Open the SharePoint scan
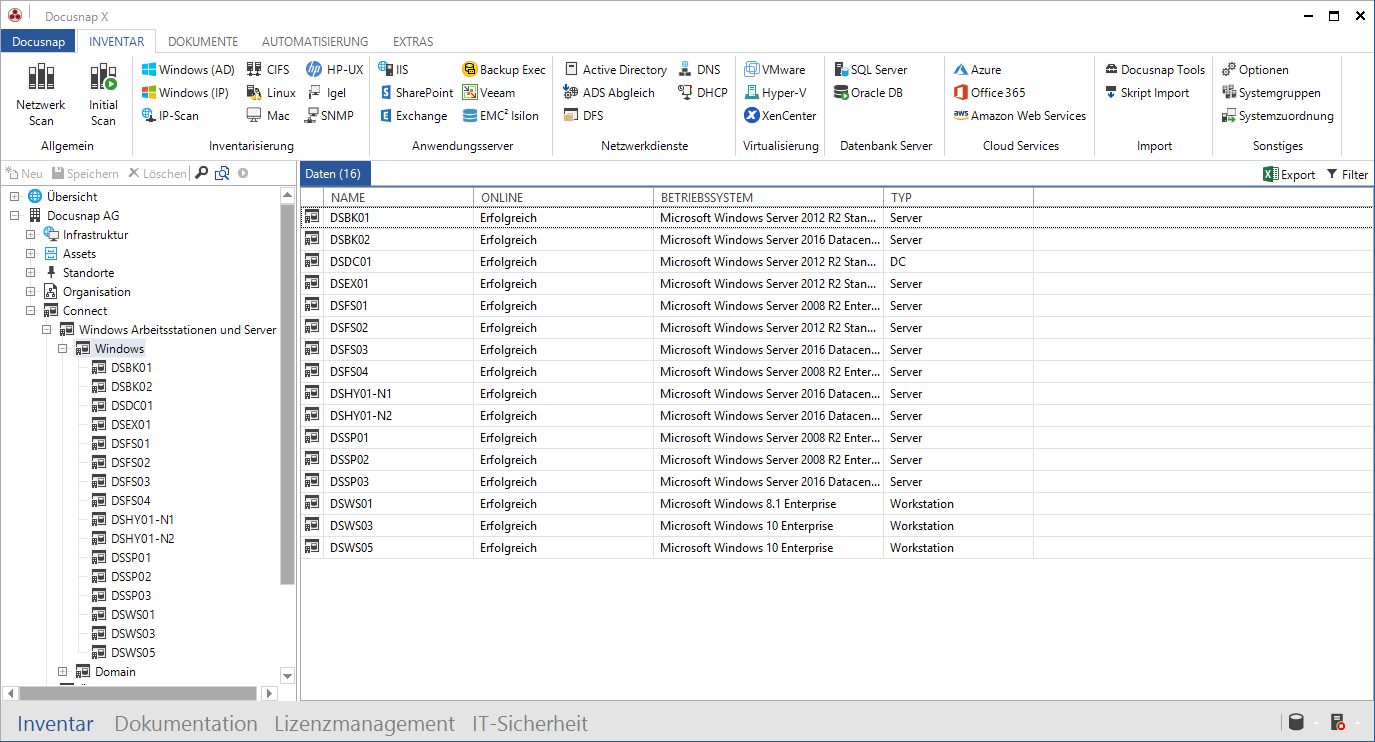Image resolution: width=1375 pixels, height=742 pixels. (417, 93)
